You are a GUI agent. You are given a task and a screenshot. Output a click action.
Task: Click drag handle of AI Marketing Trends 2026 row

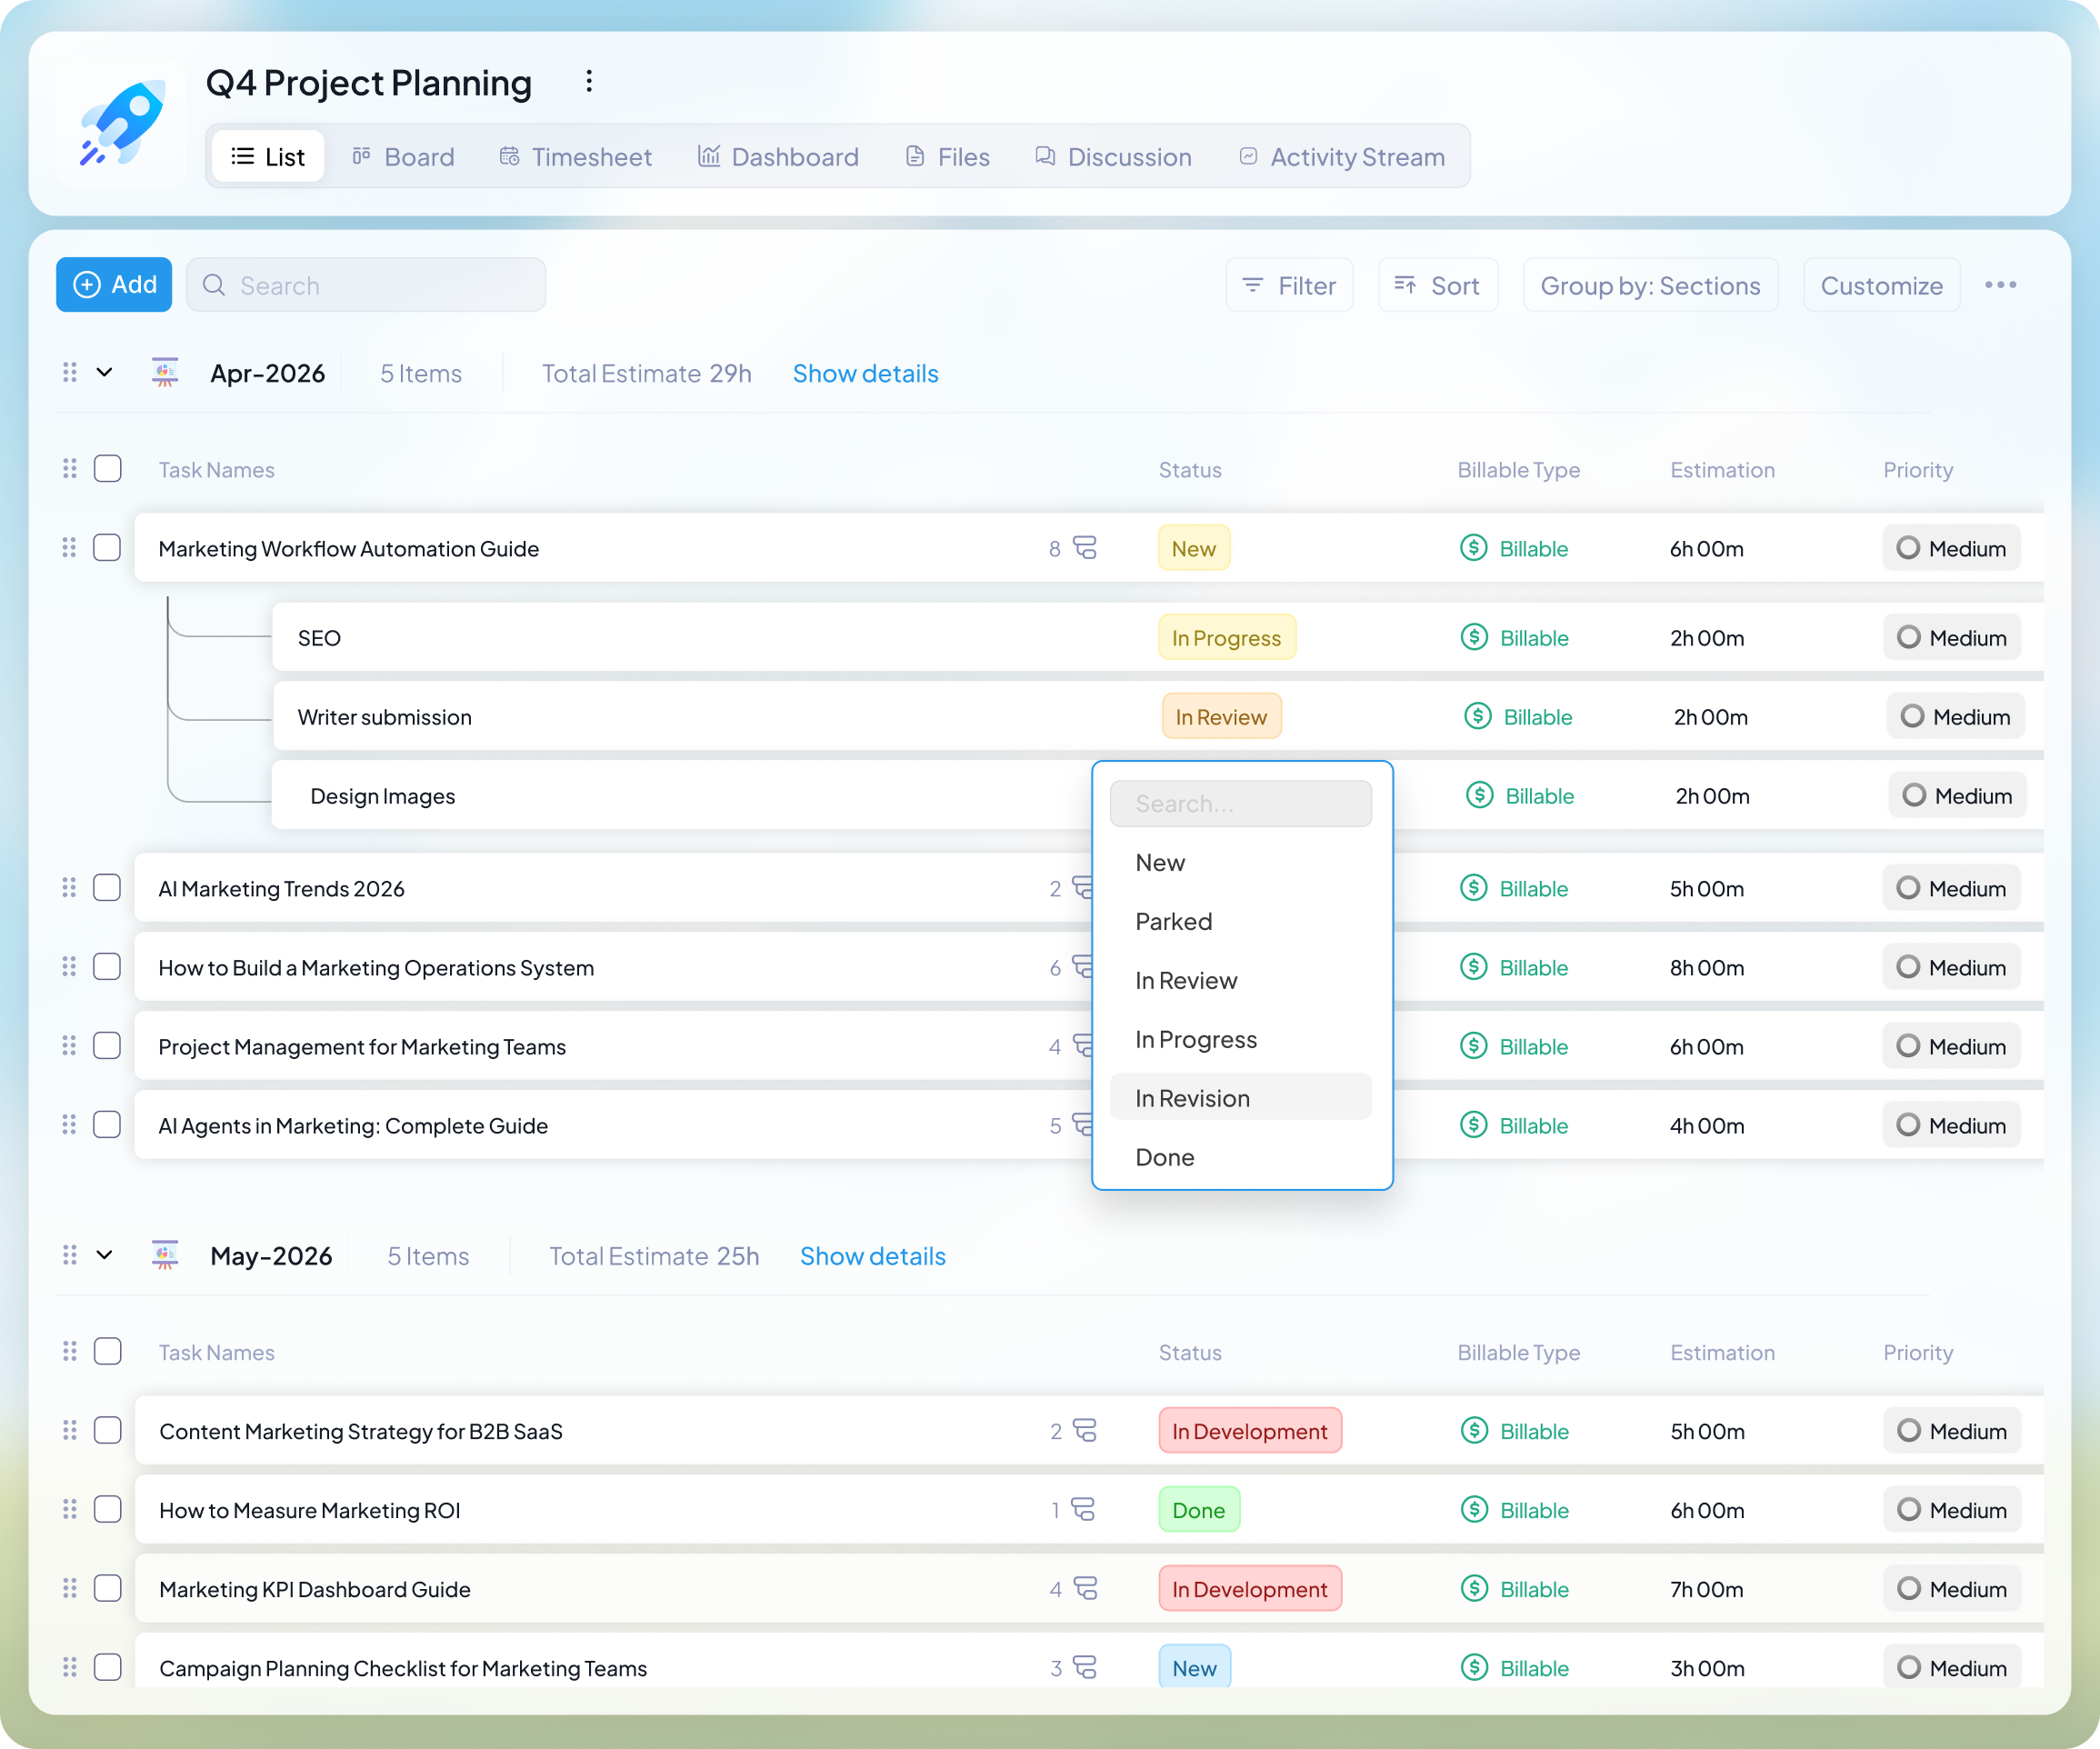(69, 888)
